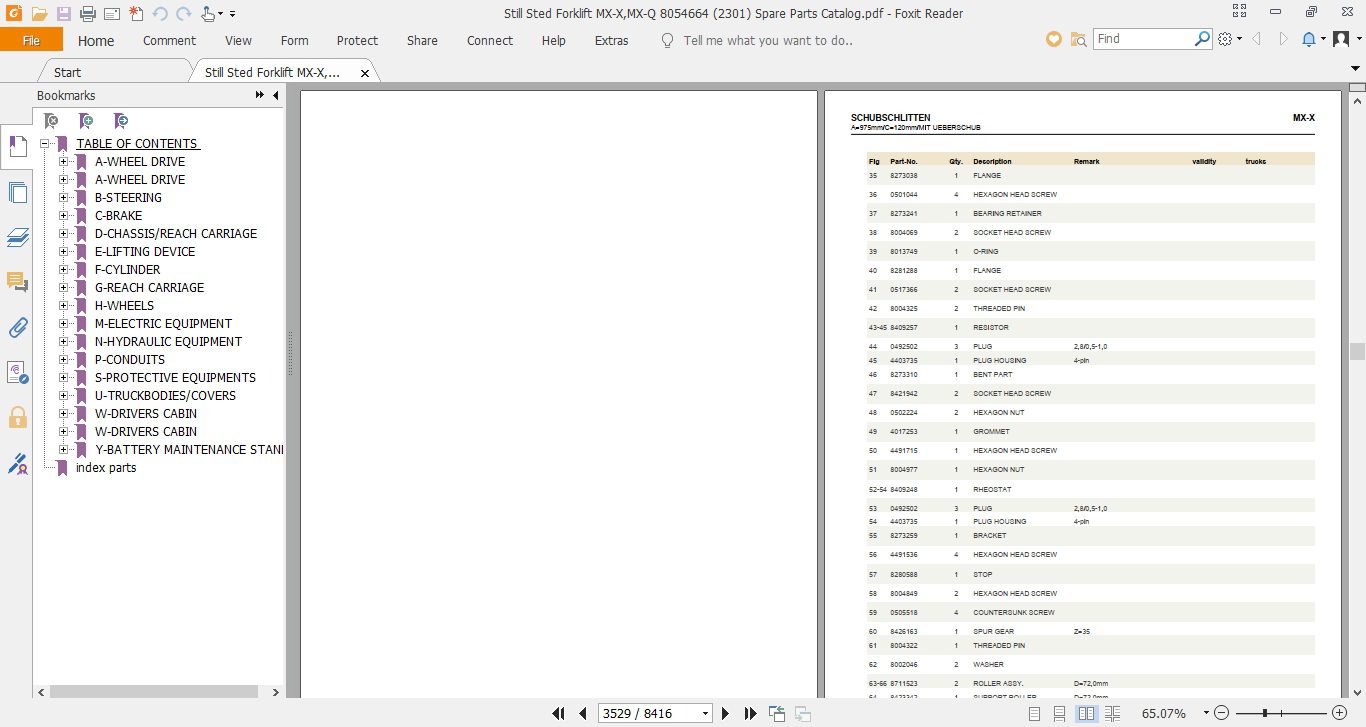Toggle touch mode hand icon
The image size is (1366, 727).
(208, 14)
